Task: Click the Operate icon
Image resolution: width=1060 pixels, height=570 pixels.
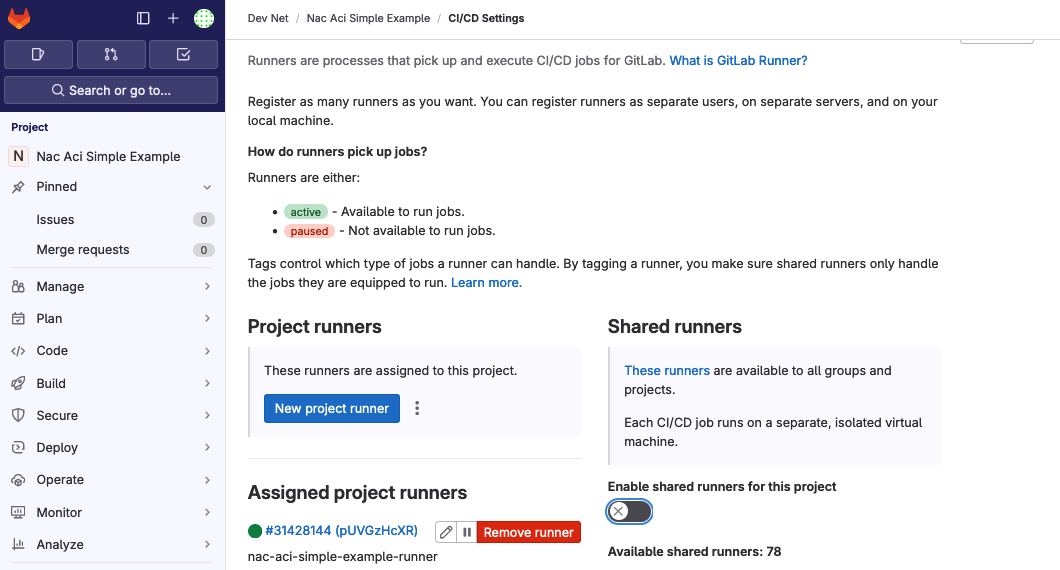Action: 18,480
